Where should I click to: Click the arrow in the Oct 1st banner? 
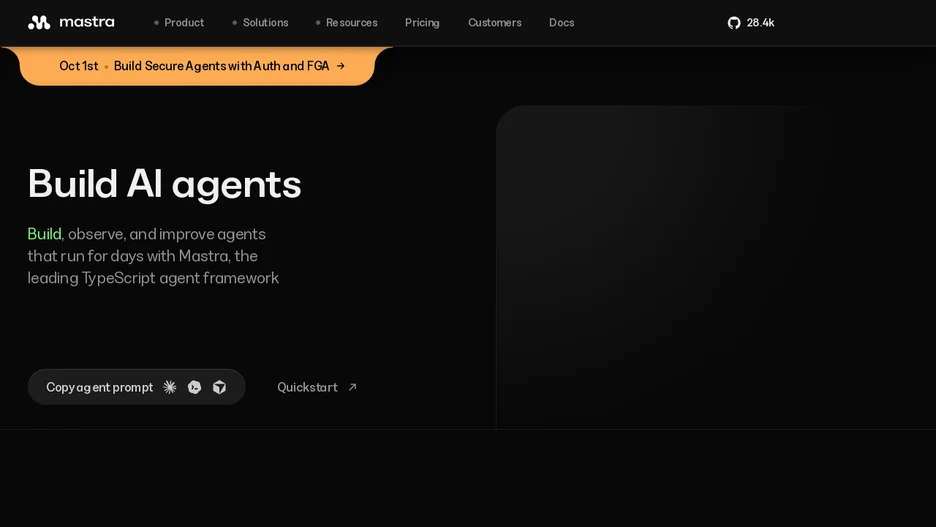[x=340, y=66]
